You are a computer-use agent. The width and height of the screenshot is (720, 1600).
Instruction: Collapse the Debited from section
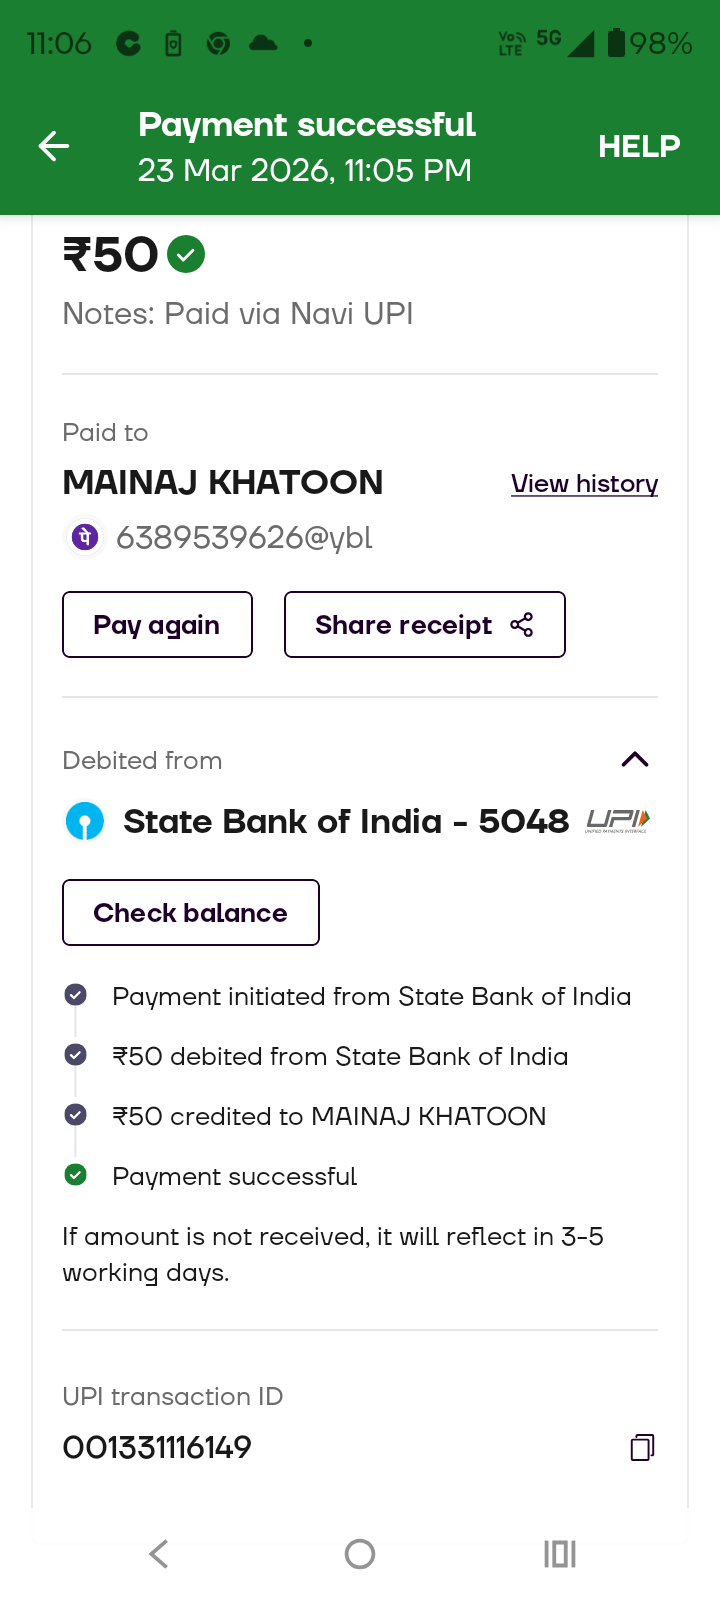(635, 760)
